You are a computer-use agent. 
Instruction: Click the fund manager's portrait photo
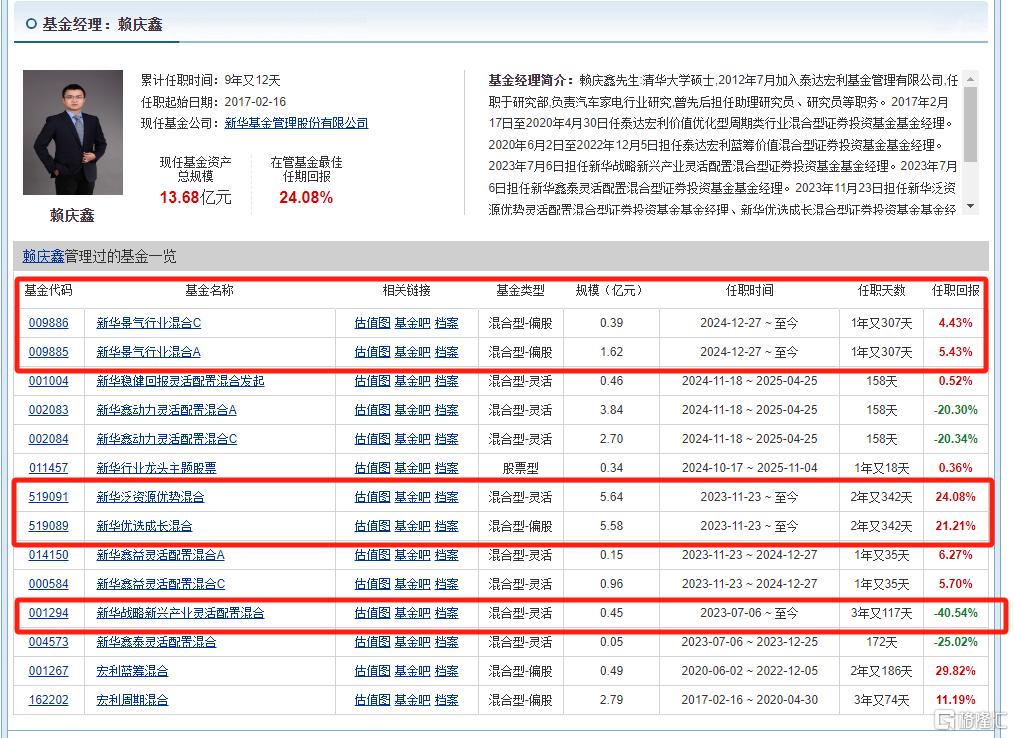point(73,133)
